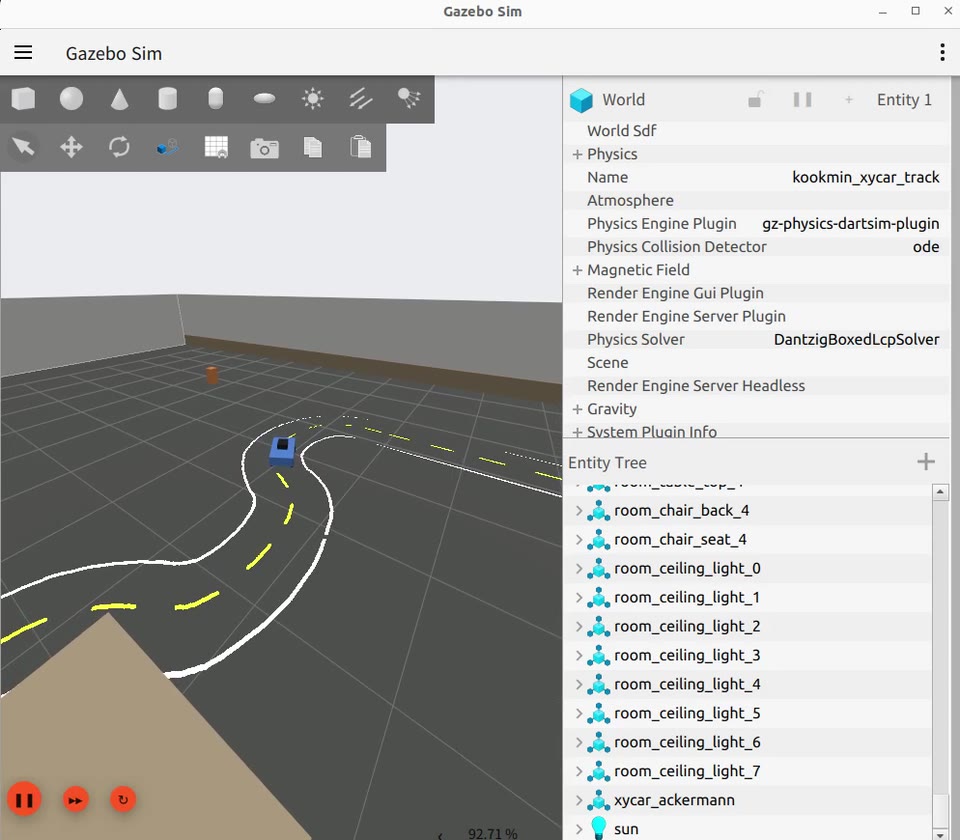Insert a box shape
960x840 pixels.
point(23,99)
